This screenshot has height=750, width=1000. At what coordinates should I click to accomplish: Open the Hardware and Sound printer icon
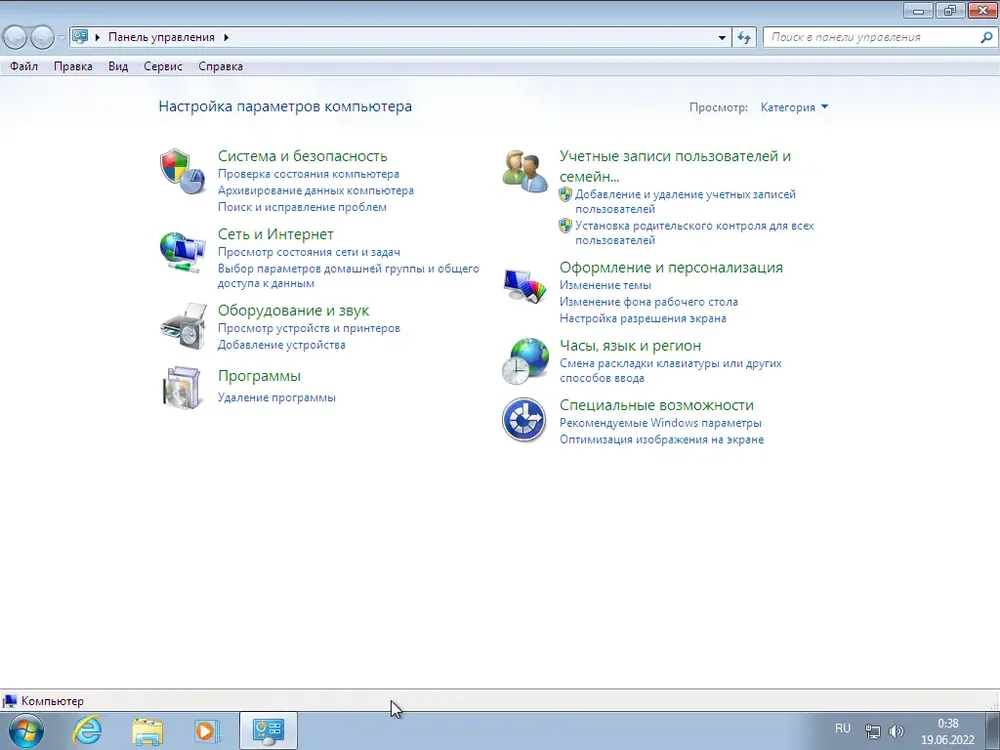coord(184,326)
